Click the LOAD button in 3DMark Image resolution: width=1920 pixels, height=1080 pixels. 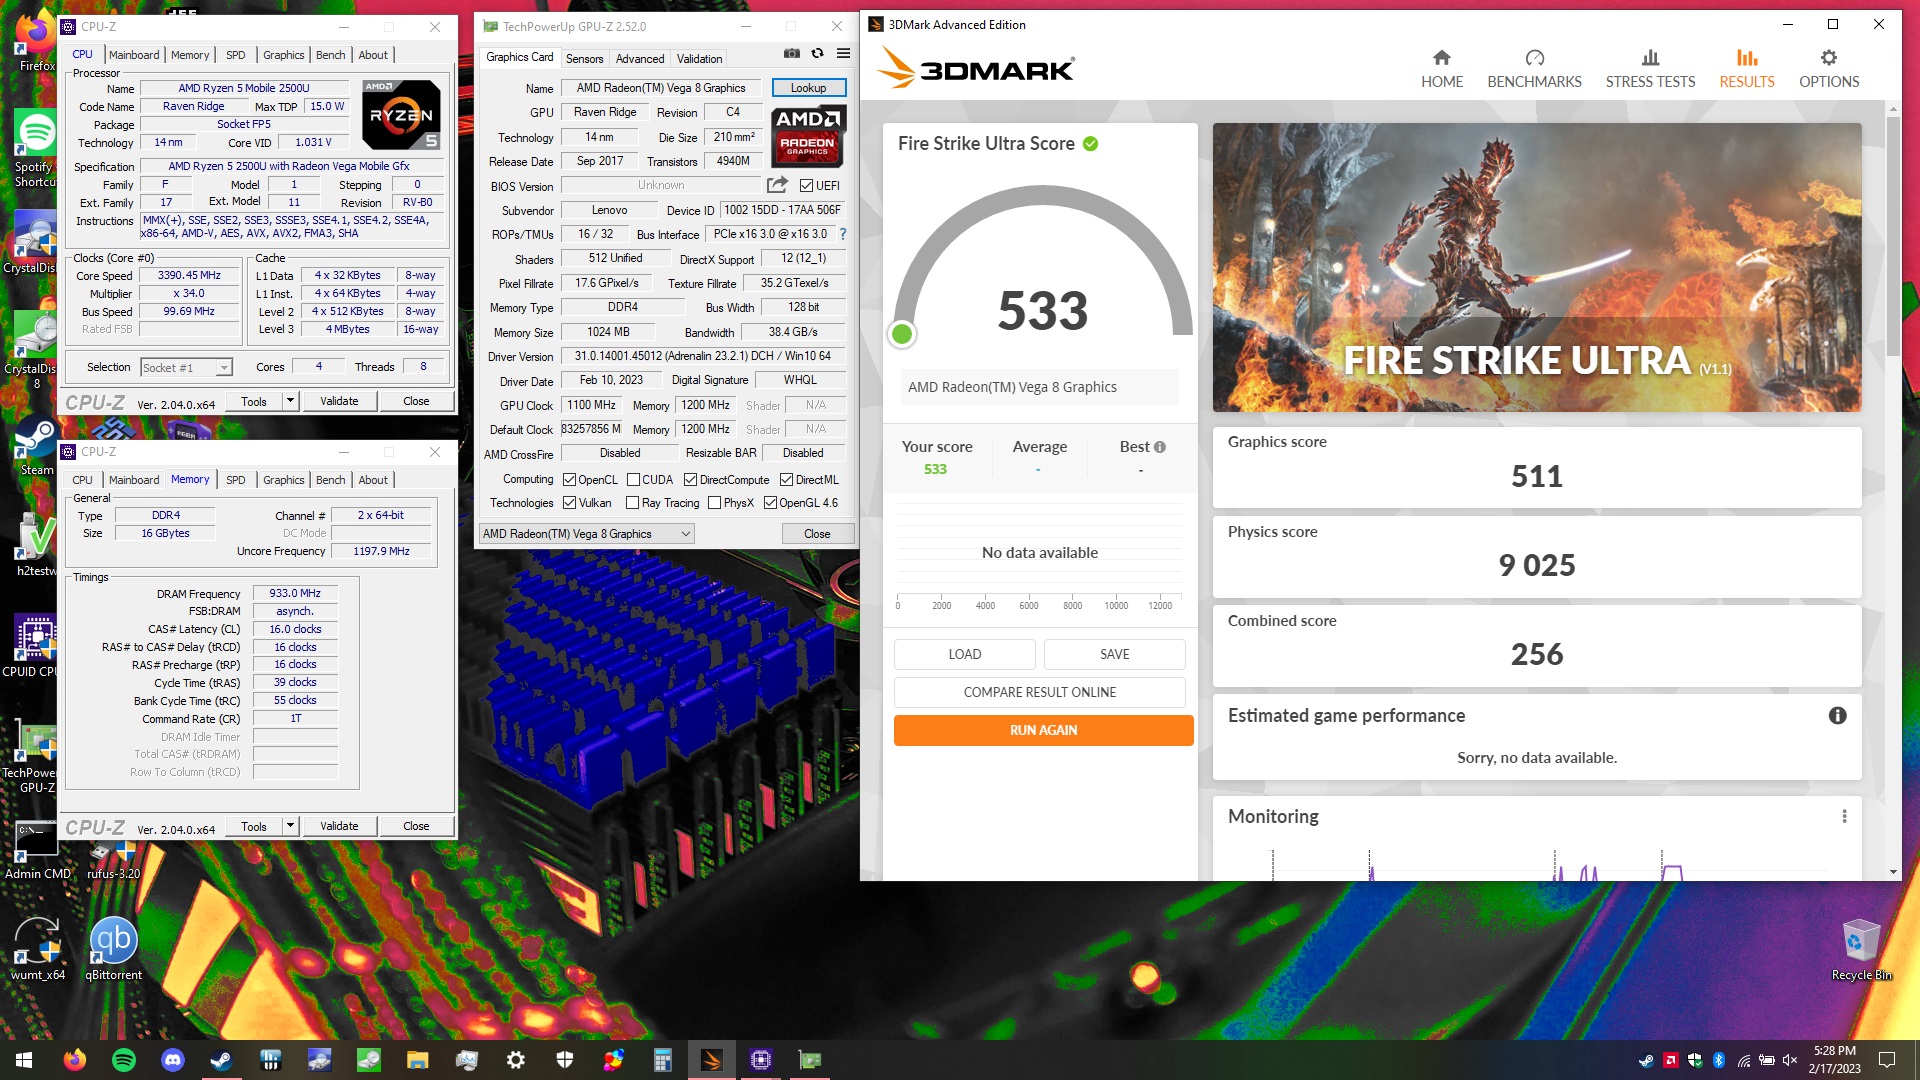click(x=964, y=654)
